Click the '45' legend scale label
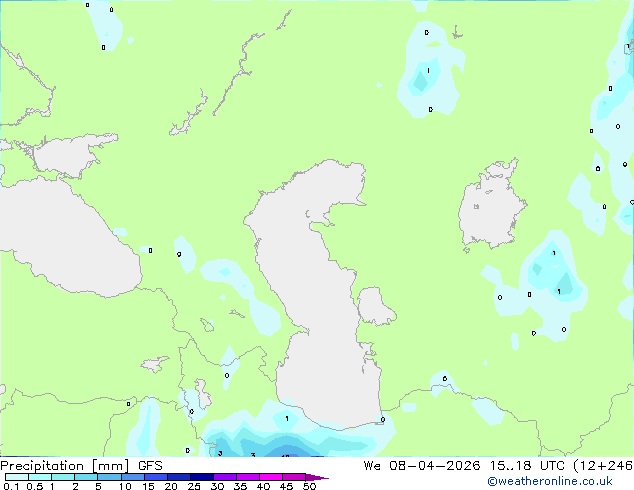634x490 pixels. click(286, 486)
